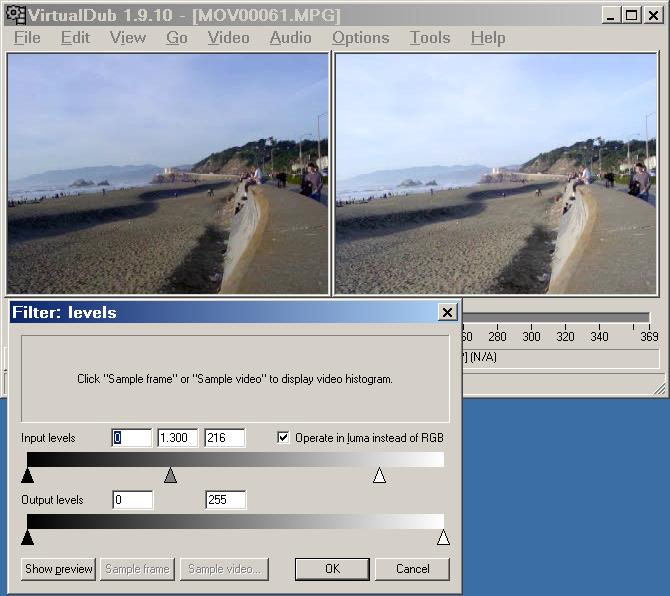Image resolution: width=670 pixels, height=596 pixels.
Task: Open the File menu
Action: (x=27, y=38)
